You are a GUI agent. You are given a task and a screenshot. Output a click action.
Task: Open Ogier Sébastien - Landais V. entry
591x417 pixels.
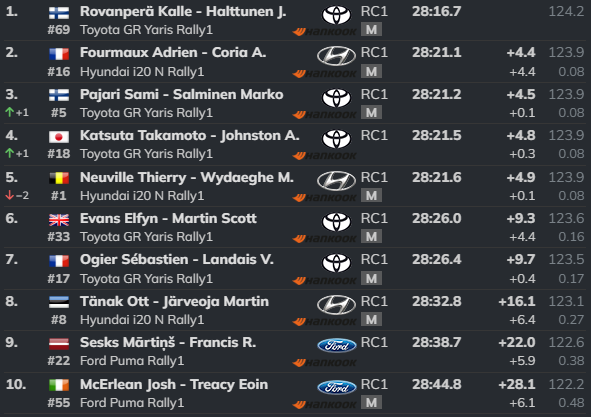click(x=177, y=259)
